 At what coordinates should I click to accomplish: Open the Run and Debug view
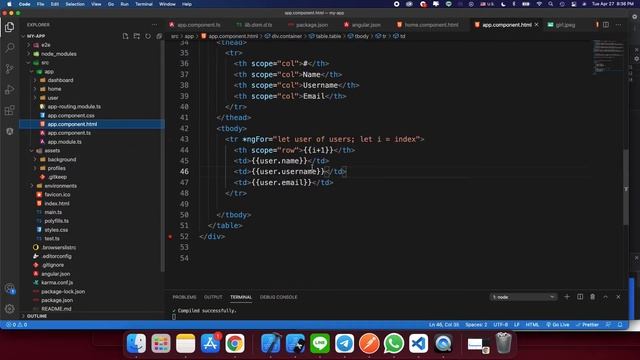coord(9,89)
